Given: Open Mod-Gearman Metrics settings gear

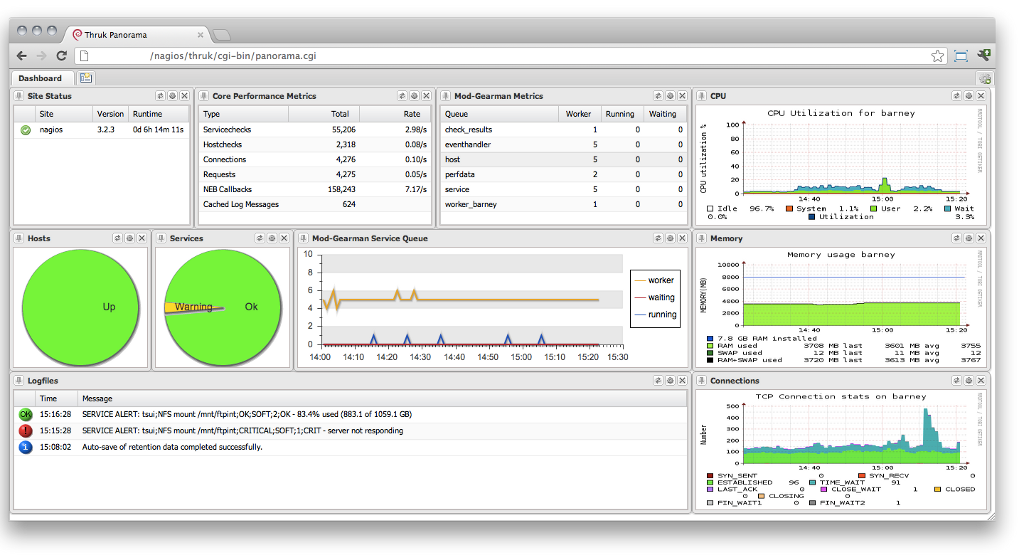Looking at the screenshot, I should (x=670, y=96).
